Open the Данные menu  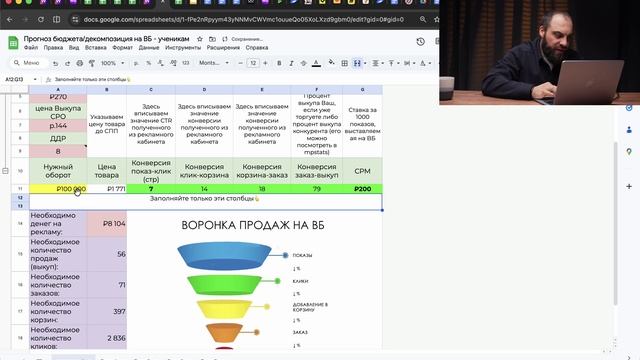tap(149, 48)
